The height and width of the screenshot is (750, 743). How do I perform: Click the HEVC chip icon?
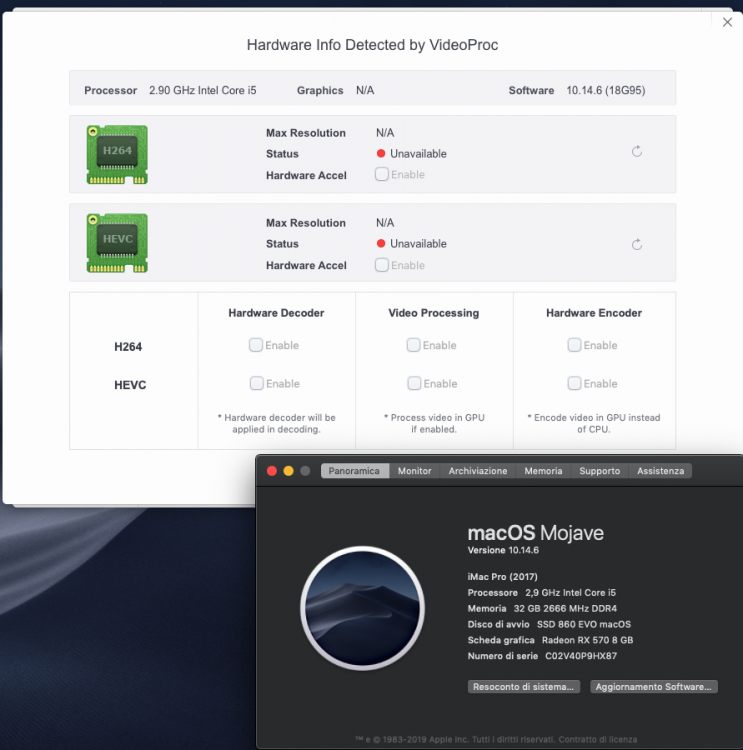pos(117,243)
